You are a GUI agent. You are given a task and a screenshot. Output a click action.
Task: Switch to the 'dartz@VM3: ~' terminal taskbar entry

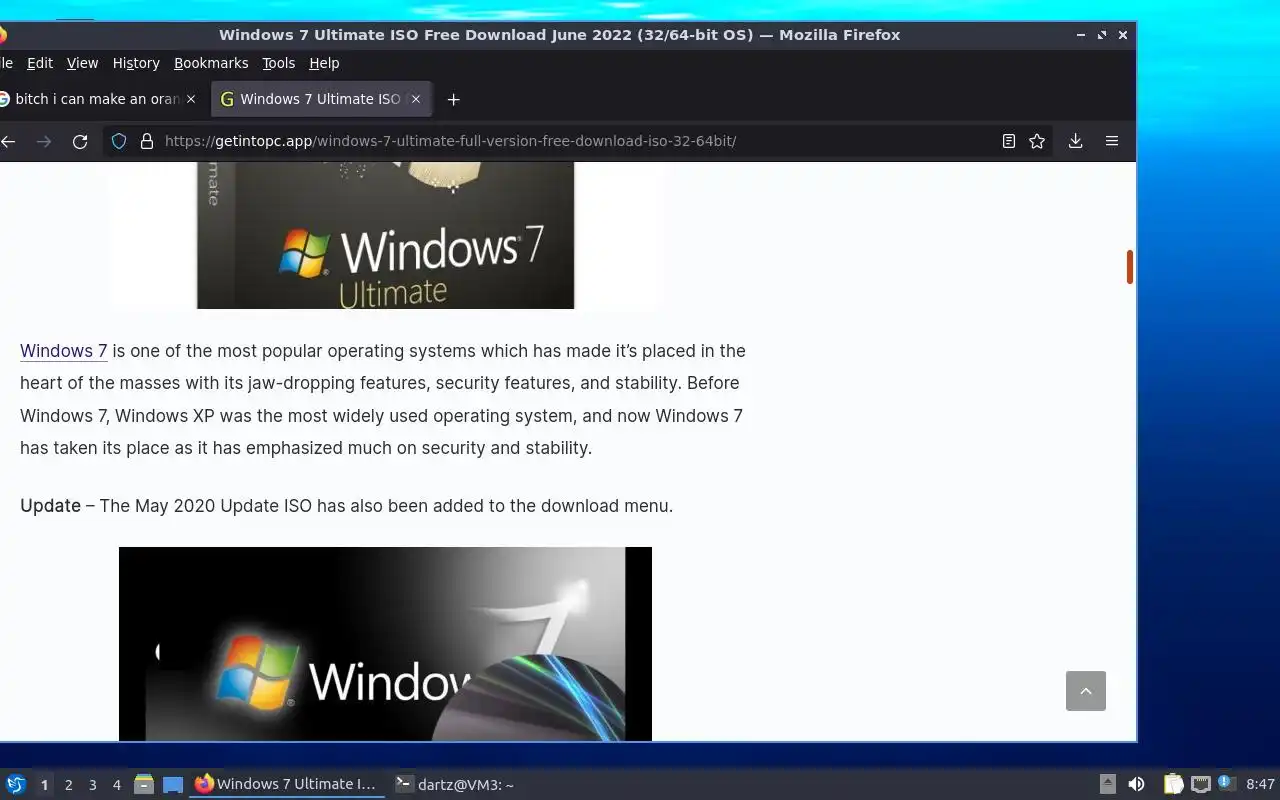pos(454,784)
